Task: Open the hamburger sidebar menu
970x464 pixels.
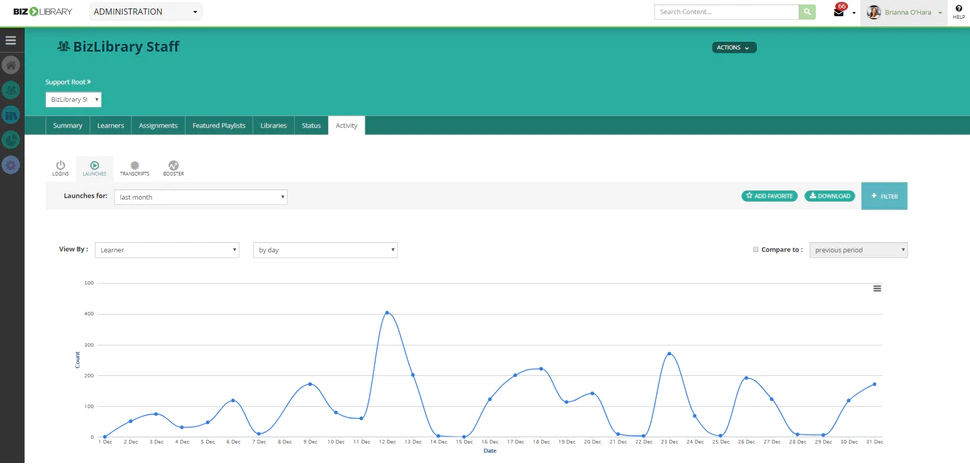Action: point(11,41)
